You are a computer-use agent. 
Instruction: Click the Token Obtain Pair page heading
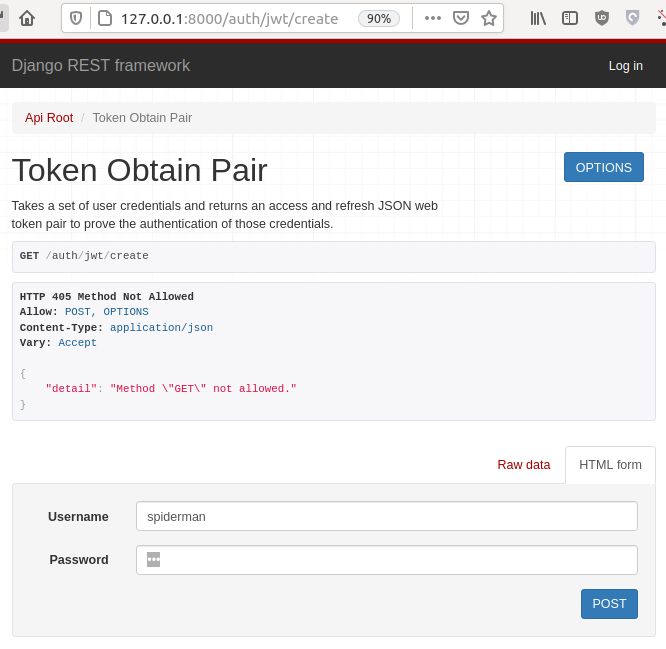point(139,170)
